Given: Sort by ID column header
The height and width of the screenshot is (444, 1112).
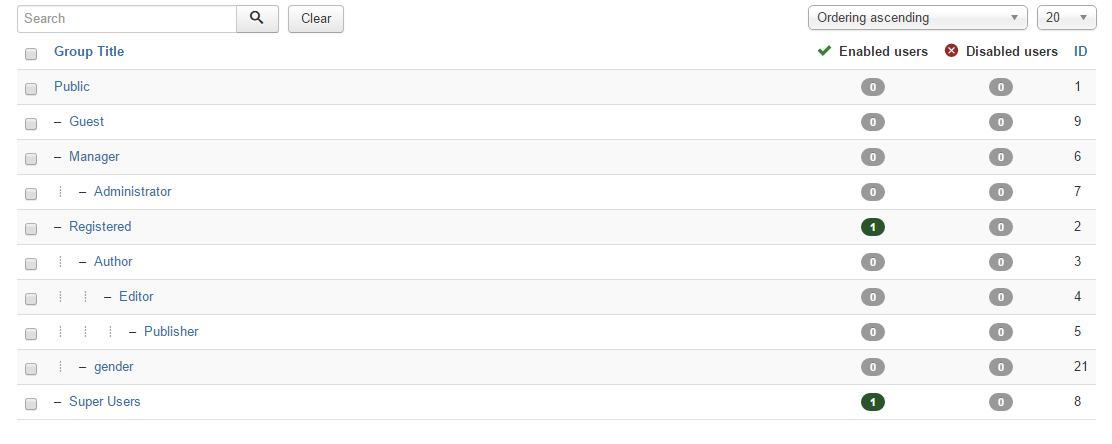Looking at the screenshot, I should click(x=1081, y=52).
